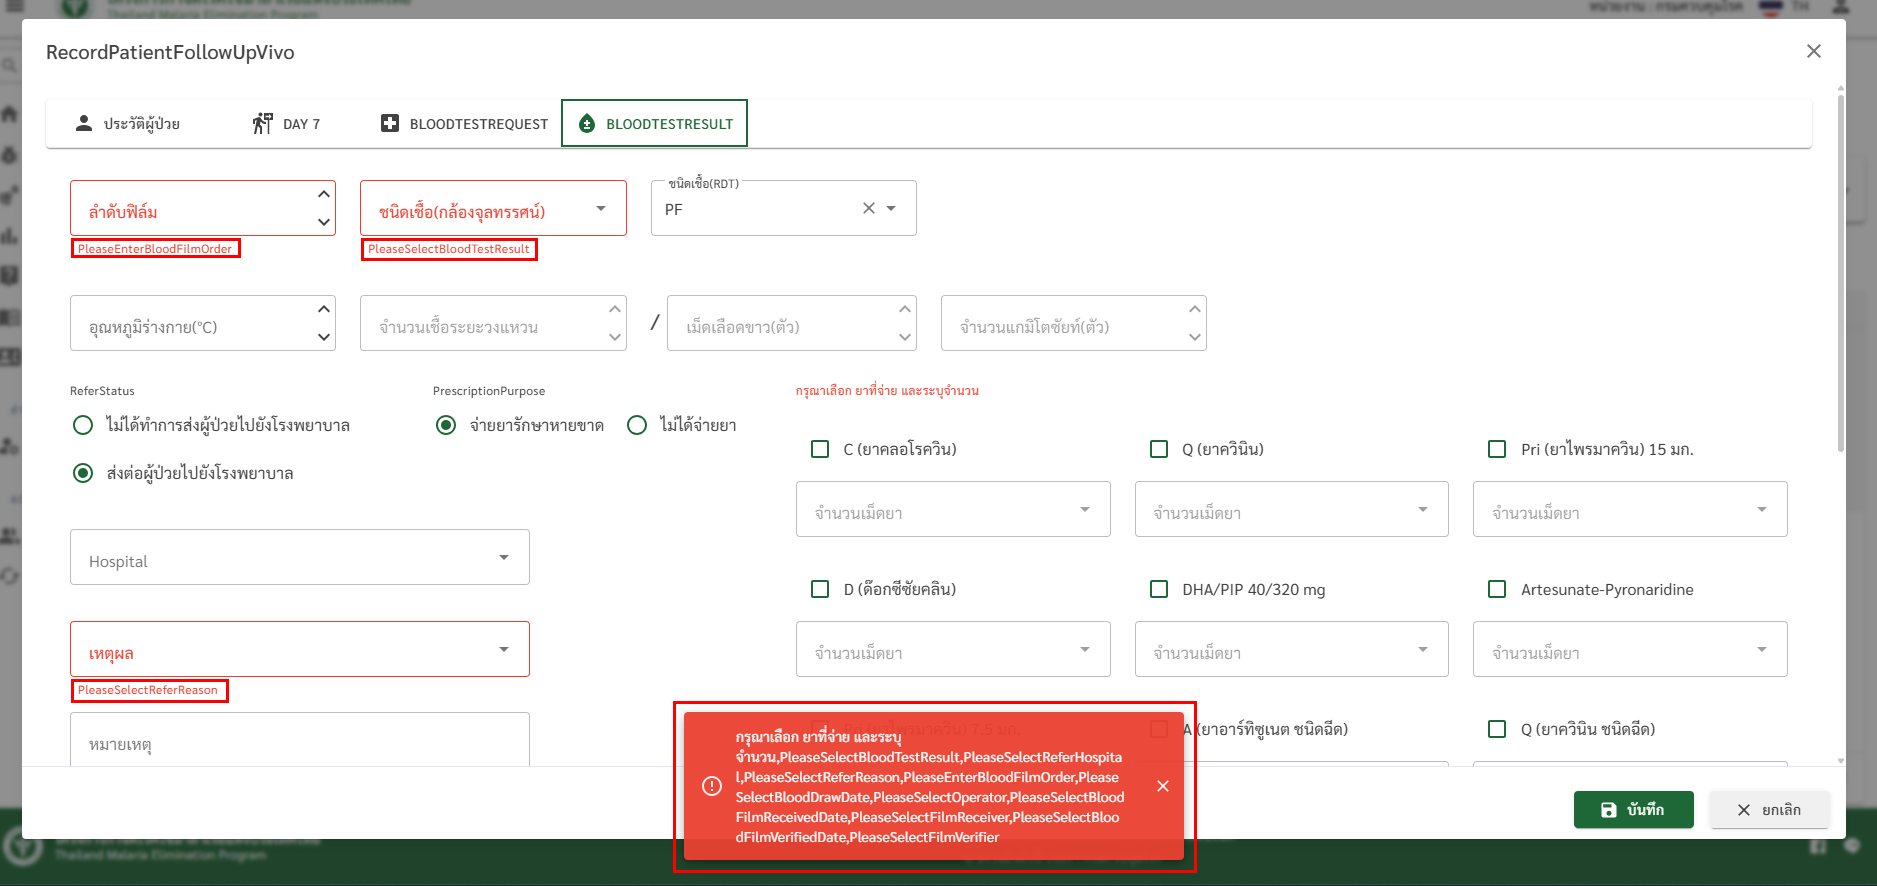Click the walking figure icon for DAY 7
The width and height of the screenshot is (1877, 886).
click(x=262, y=123)
